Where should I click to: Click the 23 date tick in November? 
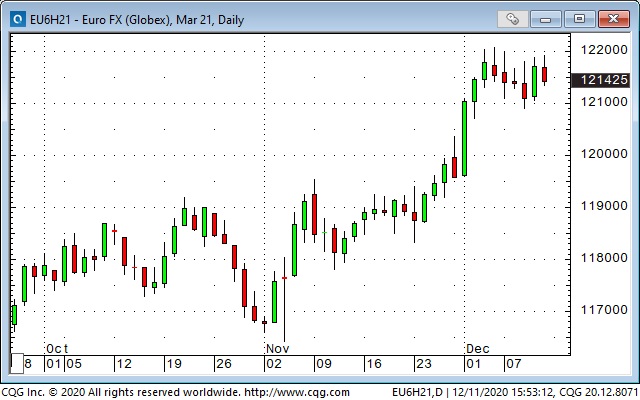(x=423, y=364)
